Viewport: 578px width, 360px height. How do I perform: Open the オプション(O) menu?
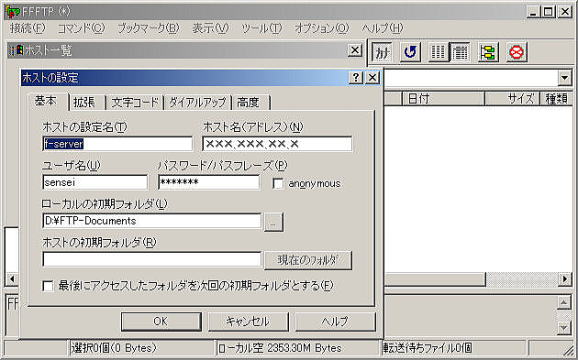pyautogui.click(x=321, y=28)
